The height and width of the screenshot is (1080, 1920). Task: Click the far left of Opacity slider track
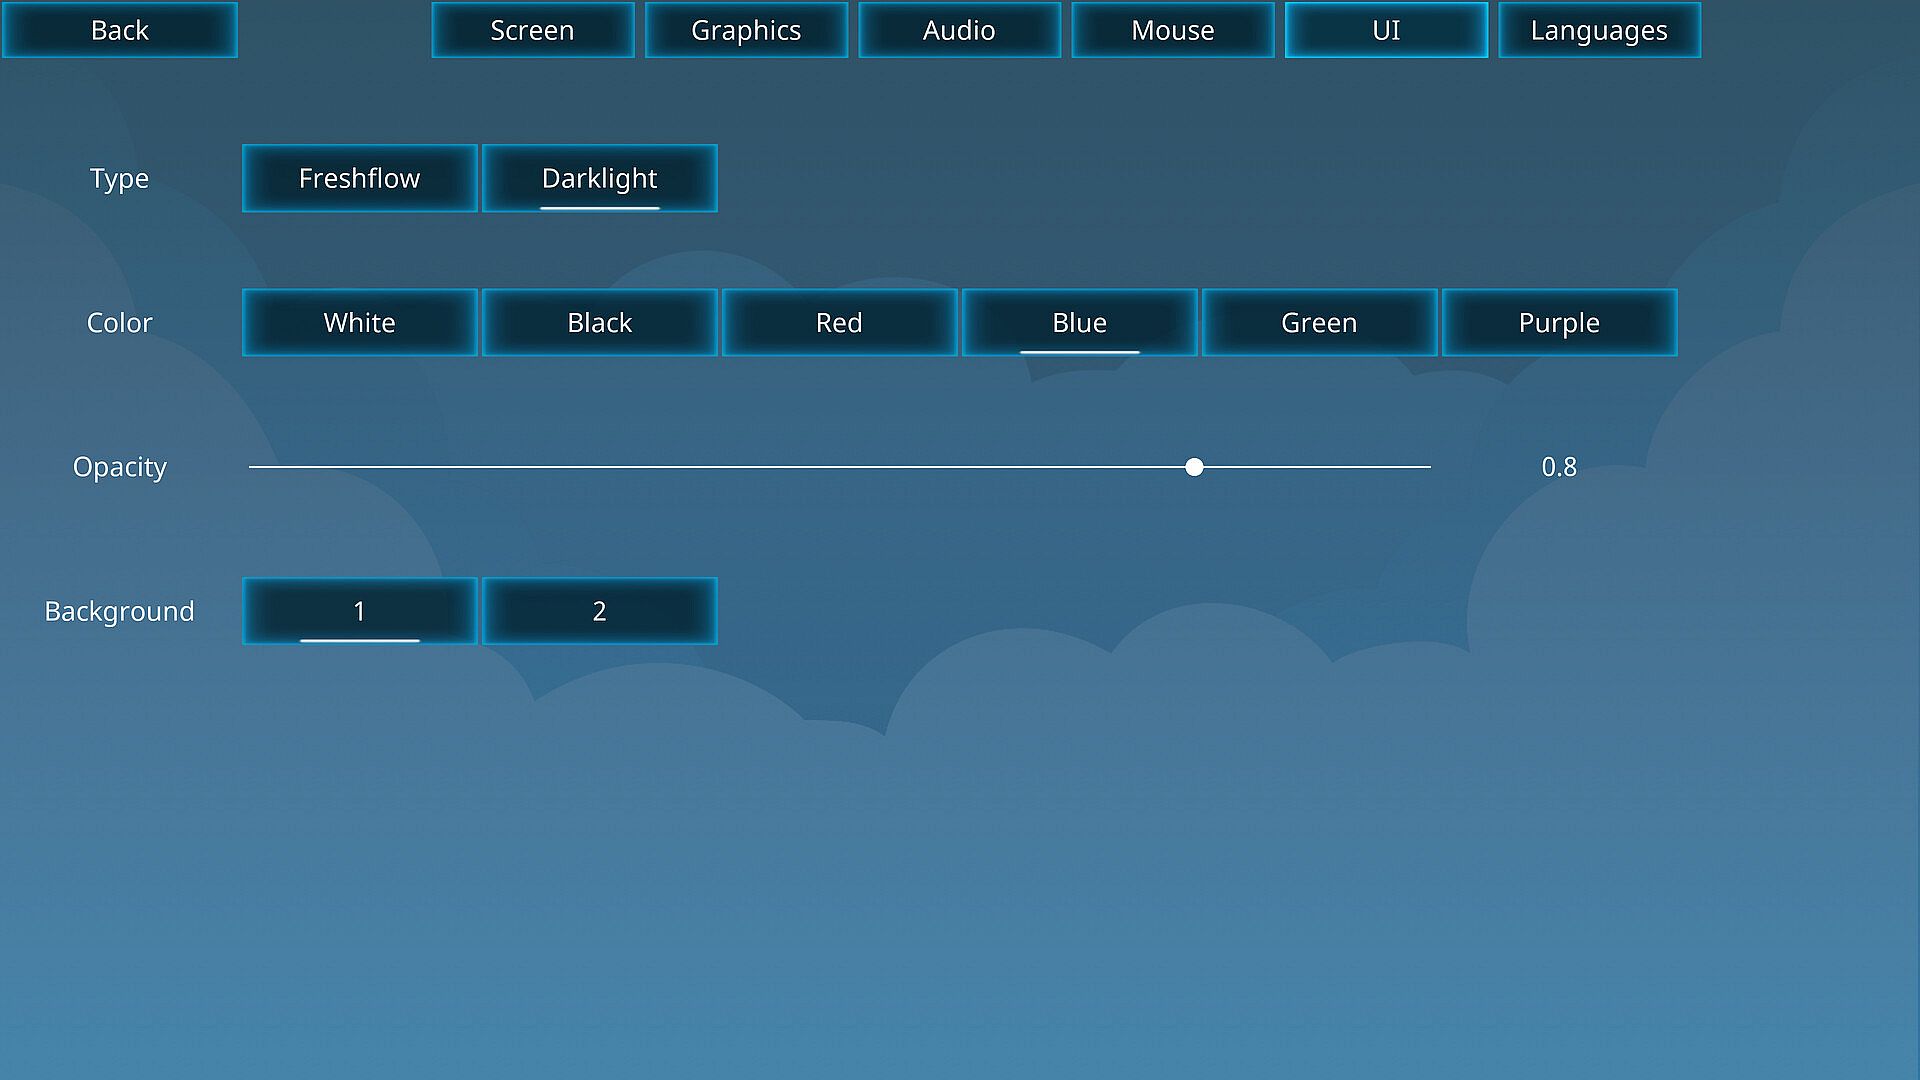pos(253,467)
